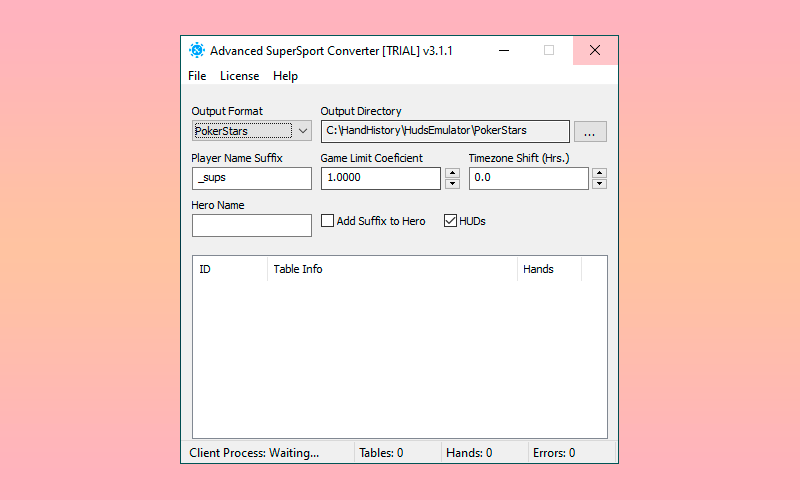
Task: Increase Game Limit Coeficient with up arrow
Action: [452, 173]
